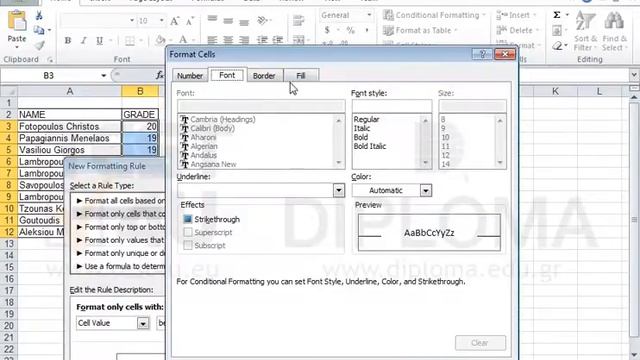Viewport: 640px width, 360px height.
Task: Toggle Italic in the ribbon
Action: click(84, 40)
